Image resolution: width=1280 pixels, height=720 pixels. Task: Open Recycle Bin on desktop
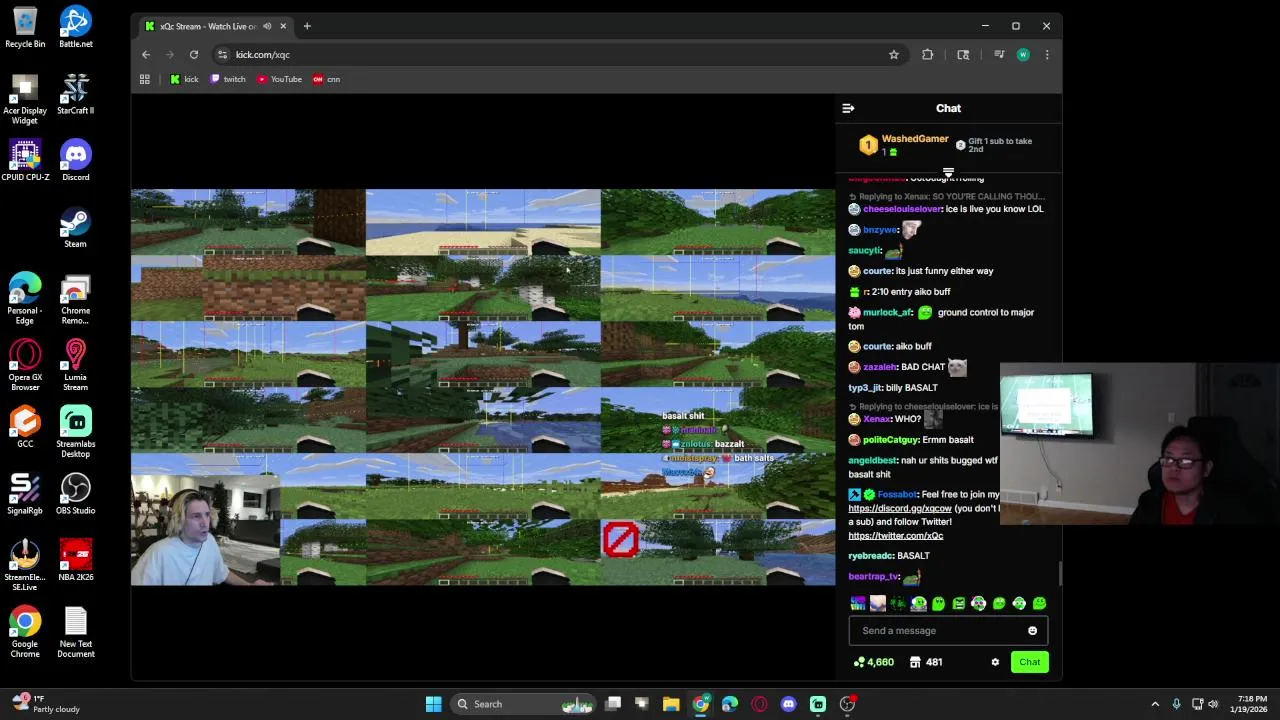pos(25,26)
